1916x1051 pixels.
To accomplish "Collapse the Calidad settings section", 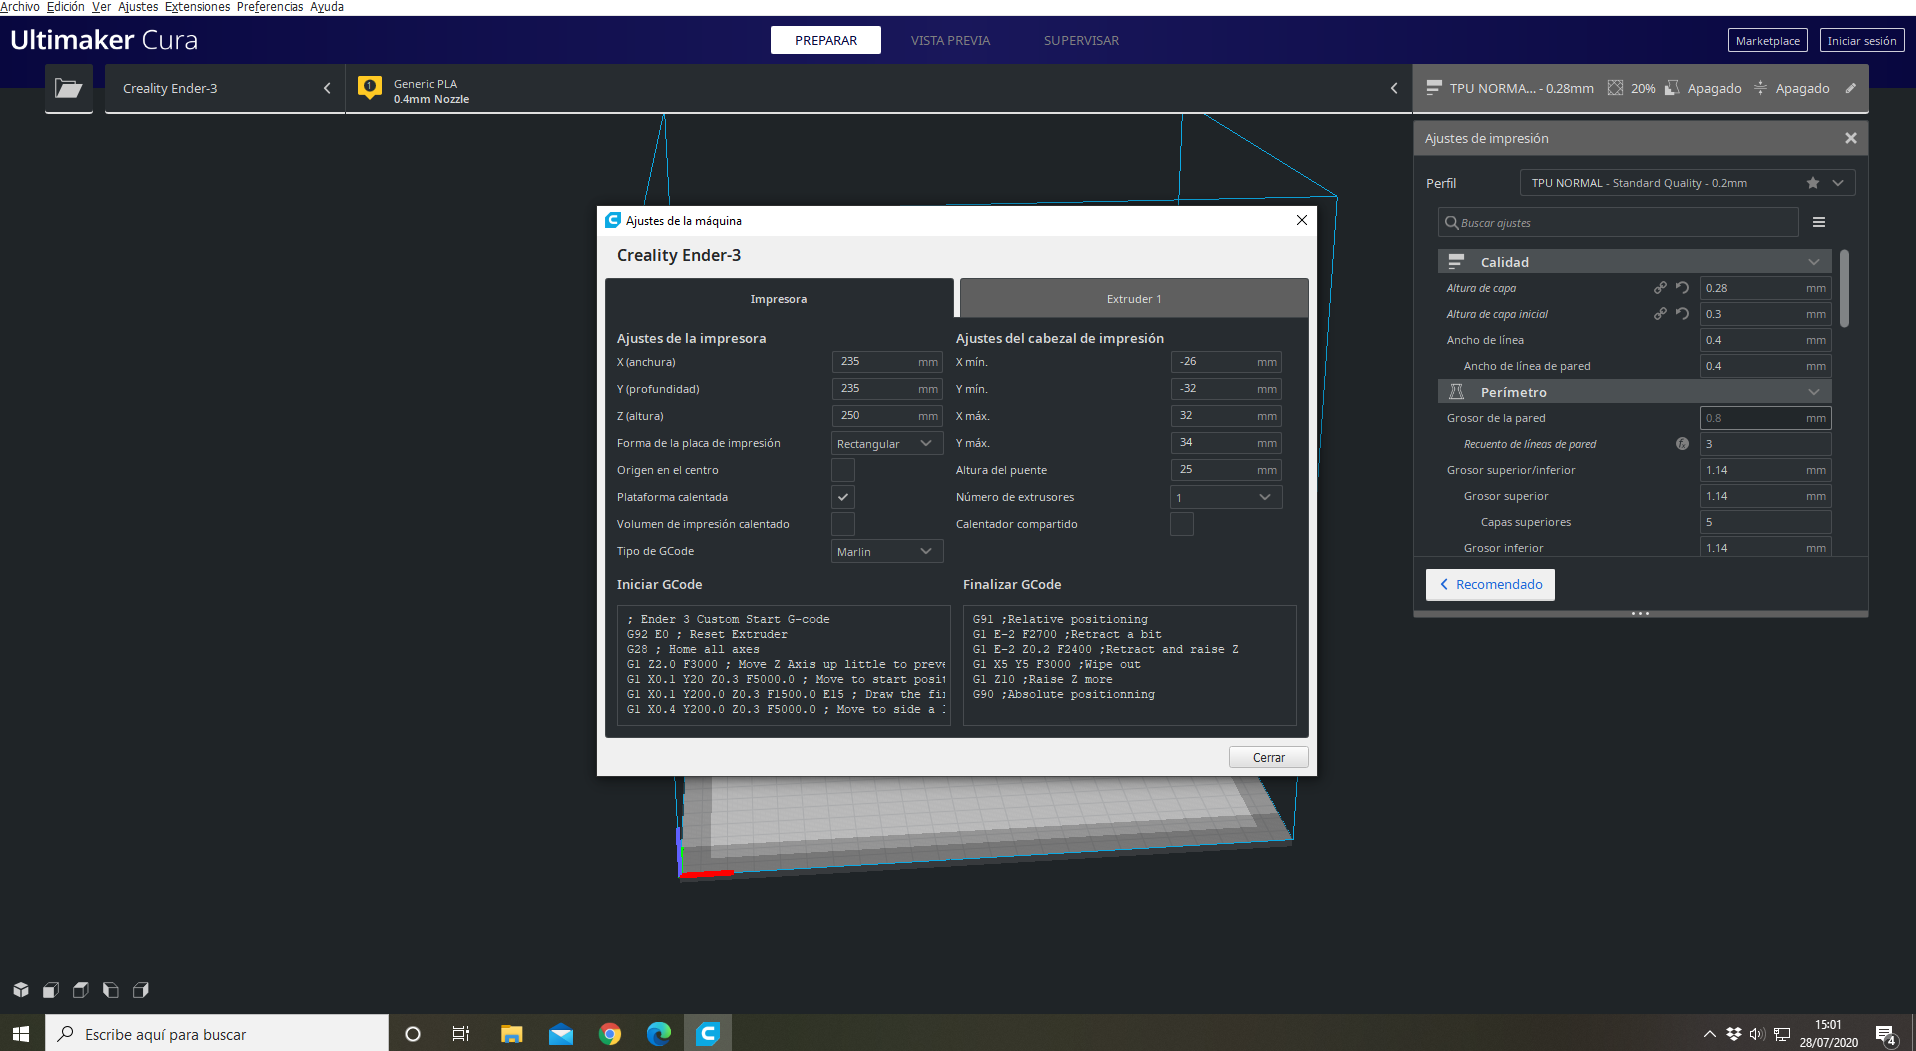I will (1634, 262).
